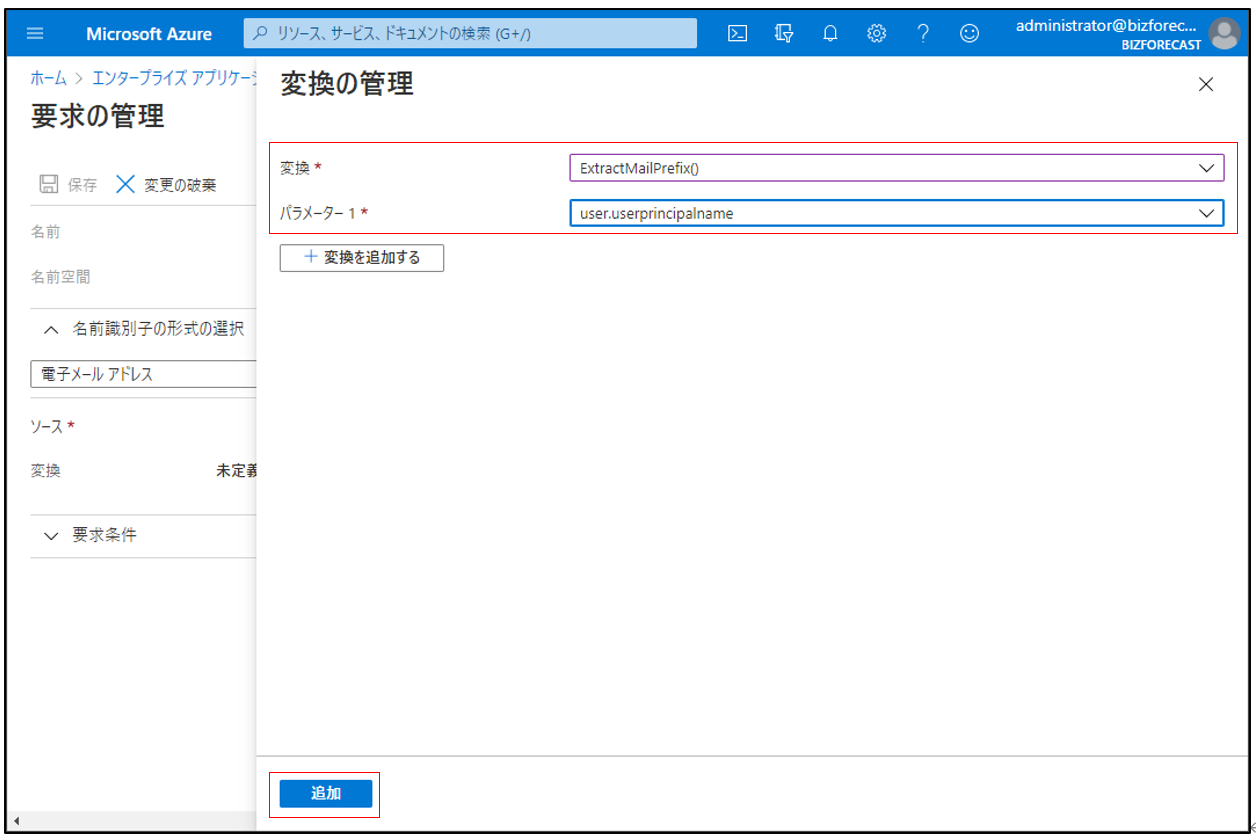
Task: Close the 変換の管理 panel
Action: (1206, 85)
